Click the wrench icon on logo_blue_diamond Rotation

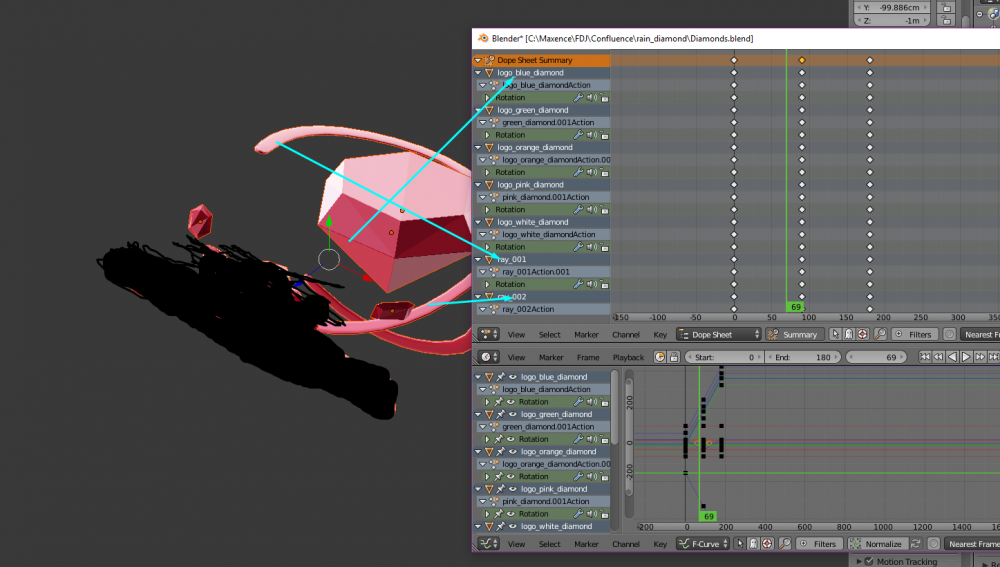click(x=578, y=98)
